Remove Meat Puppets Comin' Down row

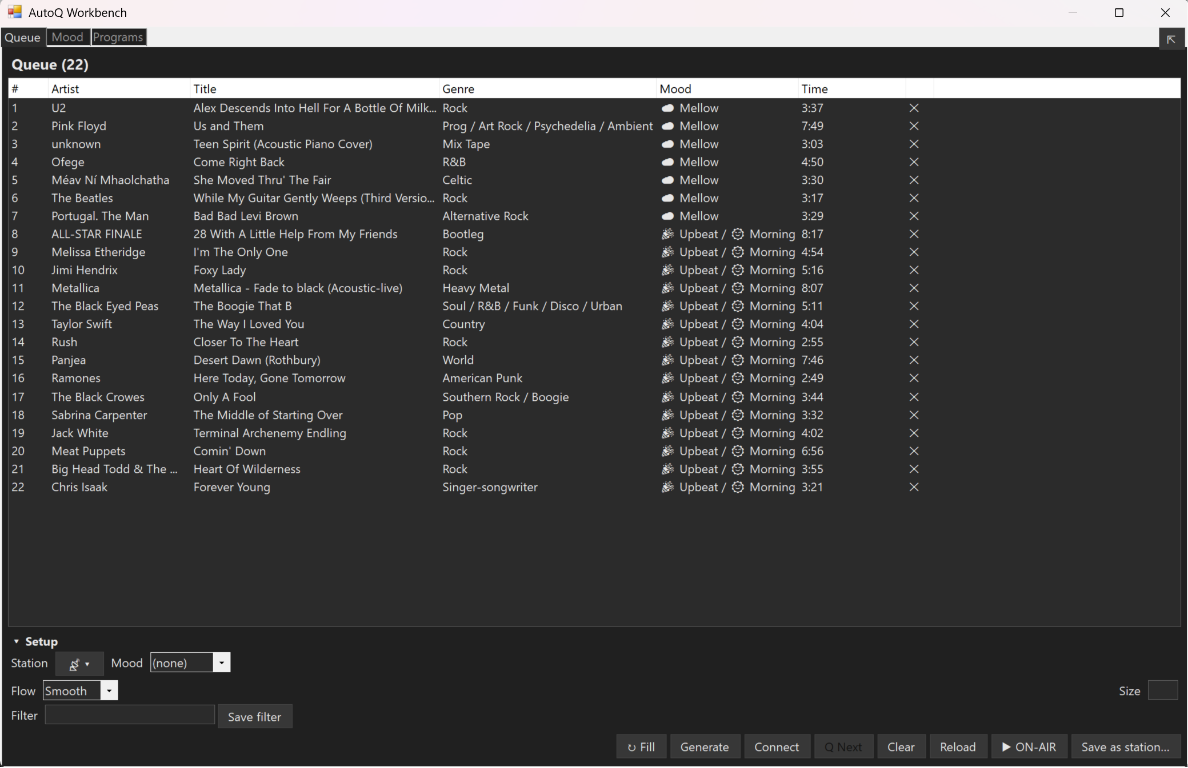914,451
